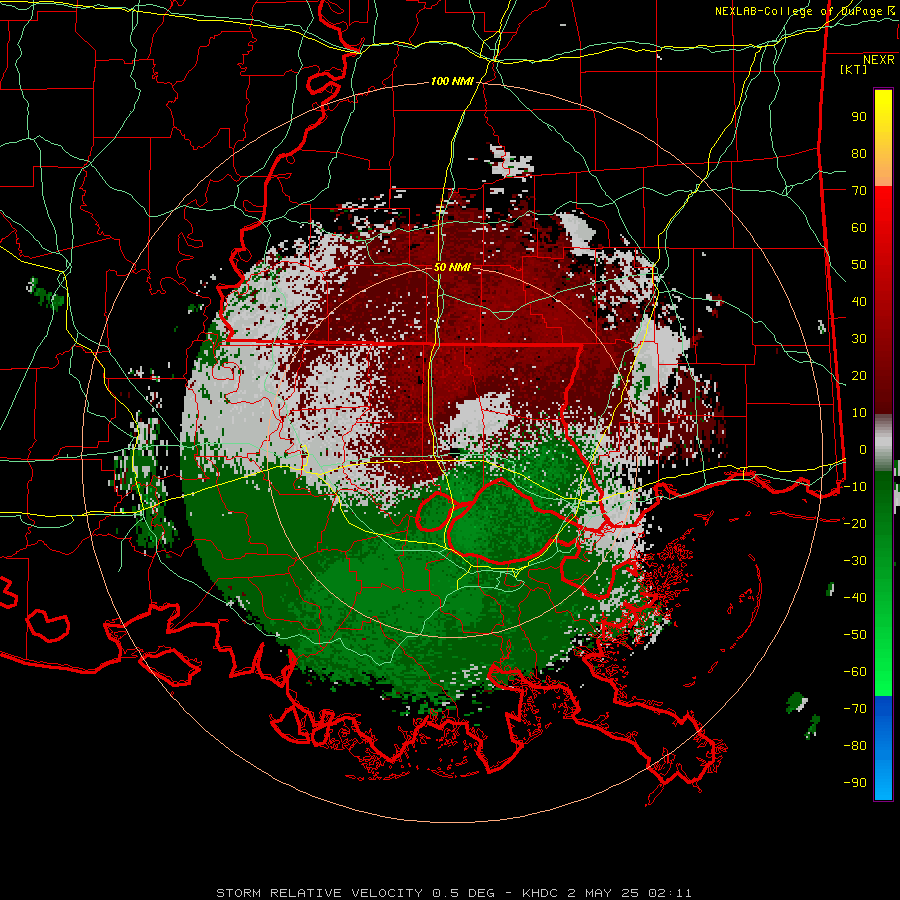
Task: Click the -50 scale value
Action: (x=855, y=634)
